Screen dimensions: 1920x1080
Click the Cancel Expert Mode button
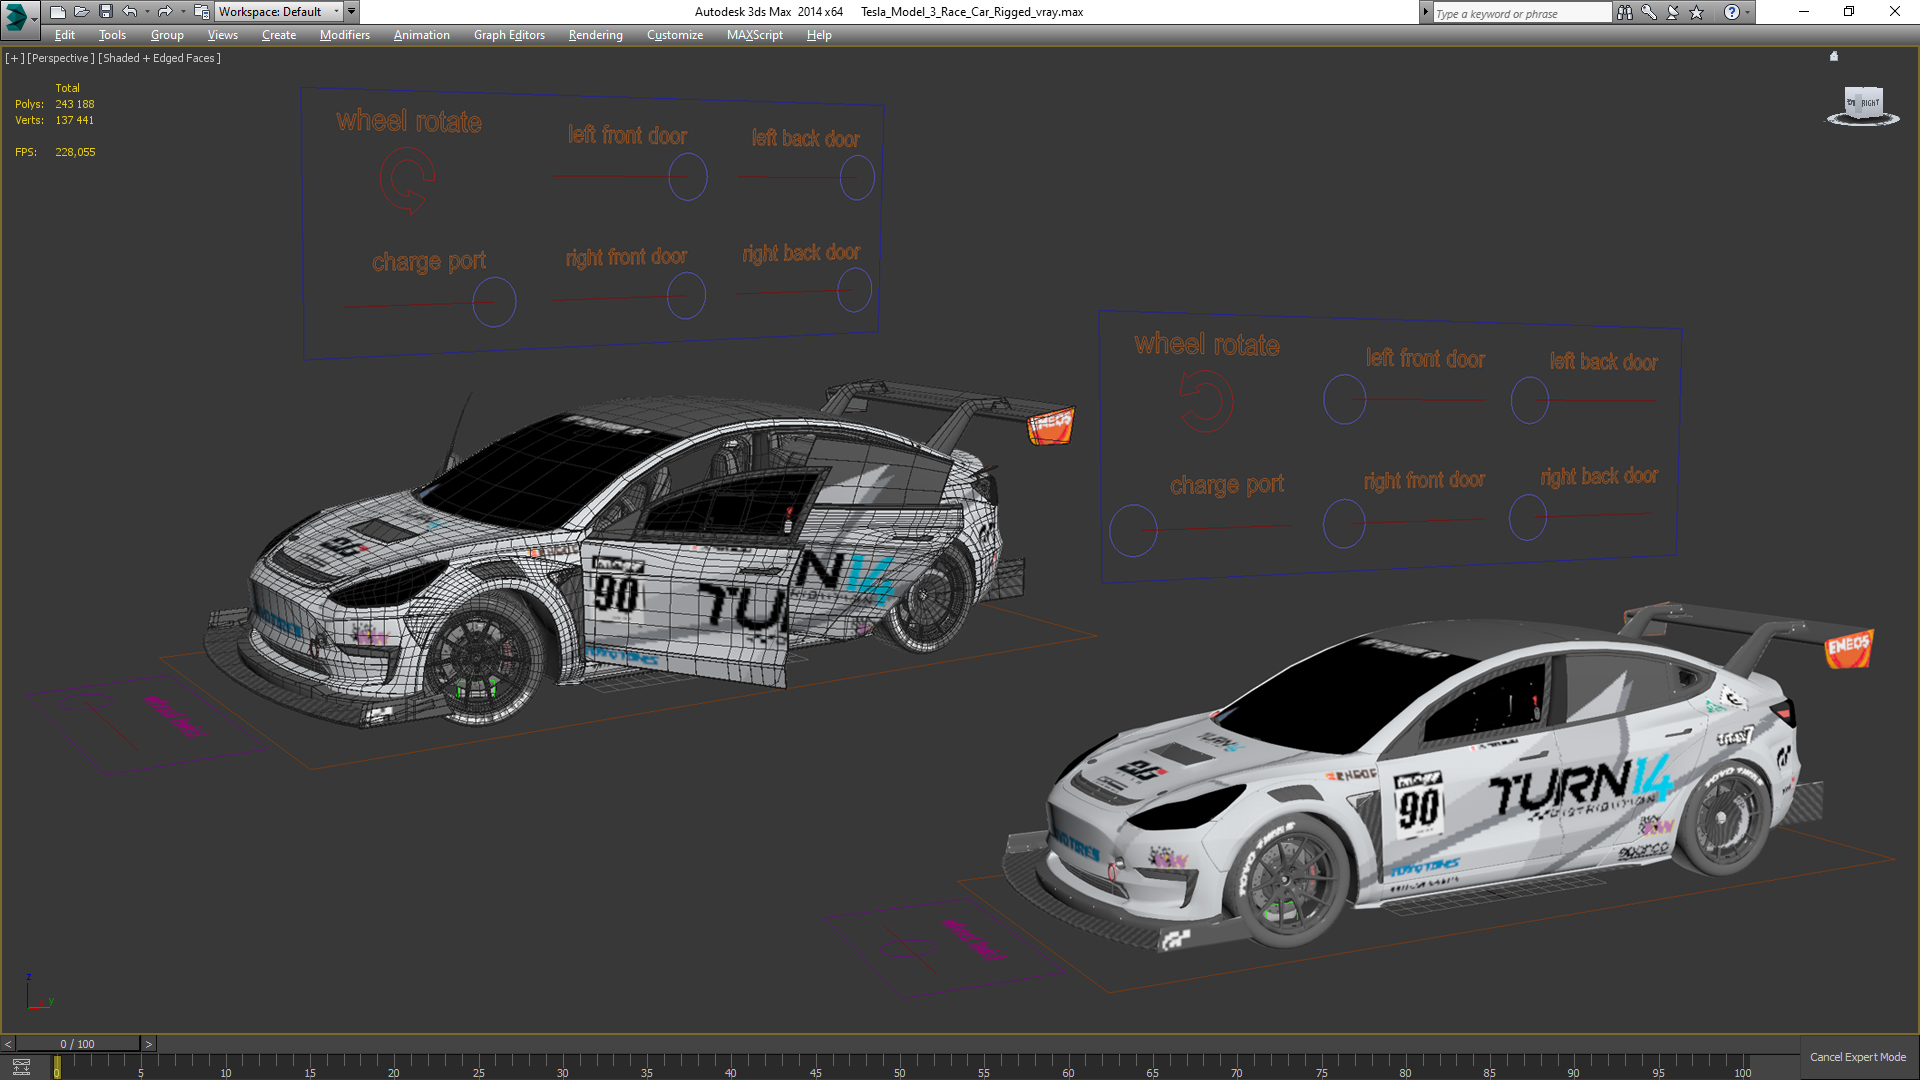1858,1057
